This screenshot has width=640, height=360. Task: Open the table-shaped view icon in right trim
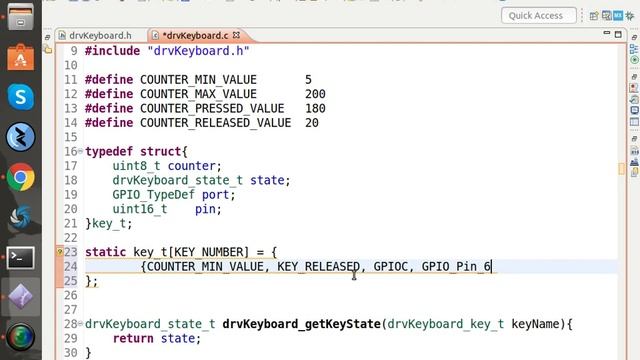[634, 122]
